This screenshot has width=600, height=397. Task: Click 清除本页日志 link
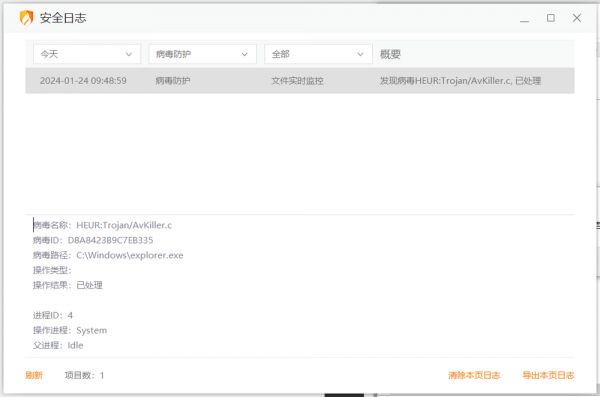pyautogui.click(x=474, y=375)
